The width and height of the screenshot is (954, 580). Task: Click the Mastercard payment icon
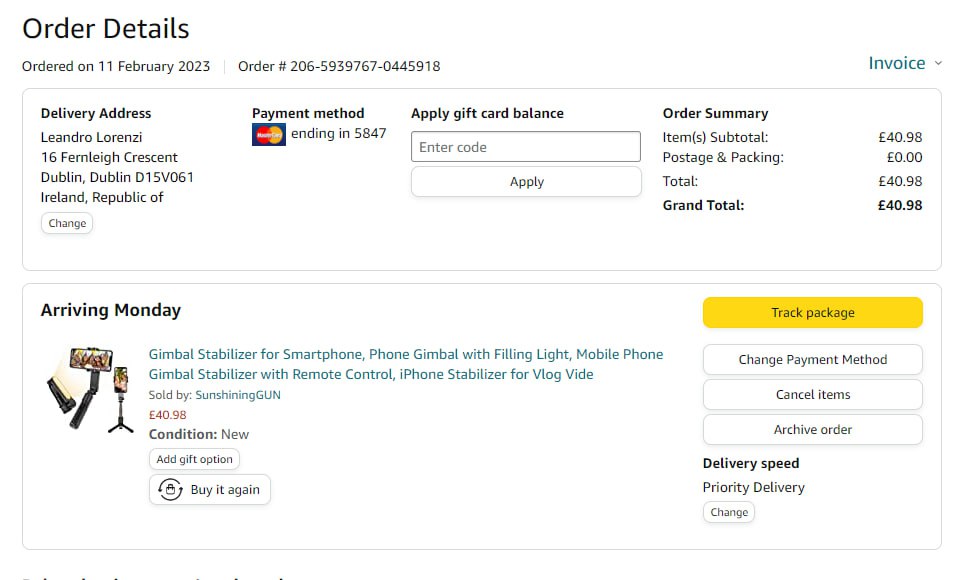tap(269, 134)
